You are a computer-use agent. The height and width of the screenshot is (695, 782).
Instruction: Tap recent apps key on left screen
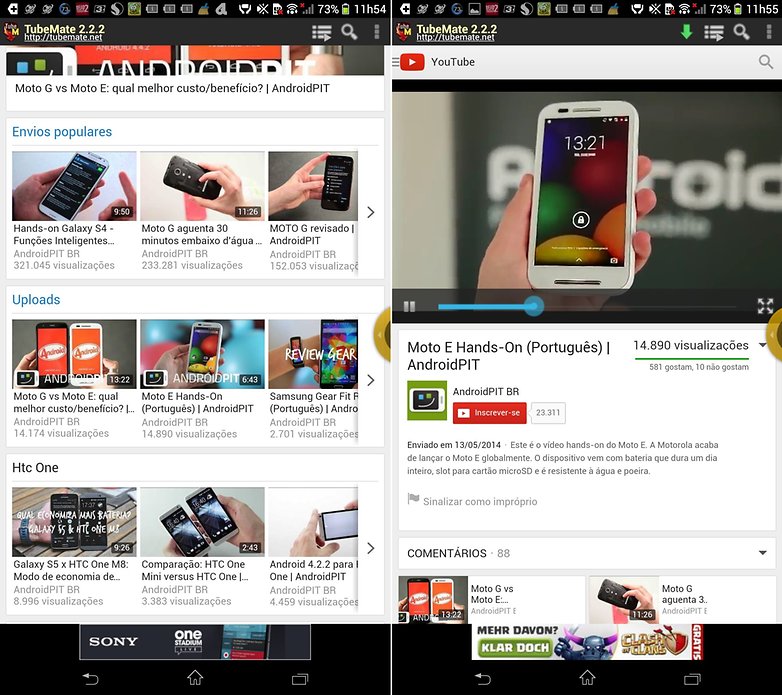[x=300, y=679]
